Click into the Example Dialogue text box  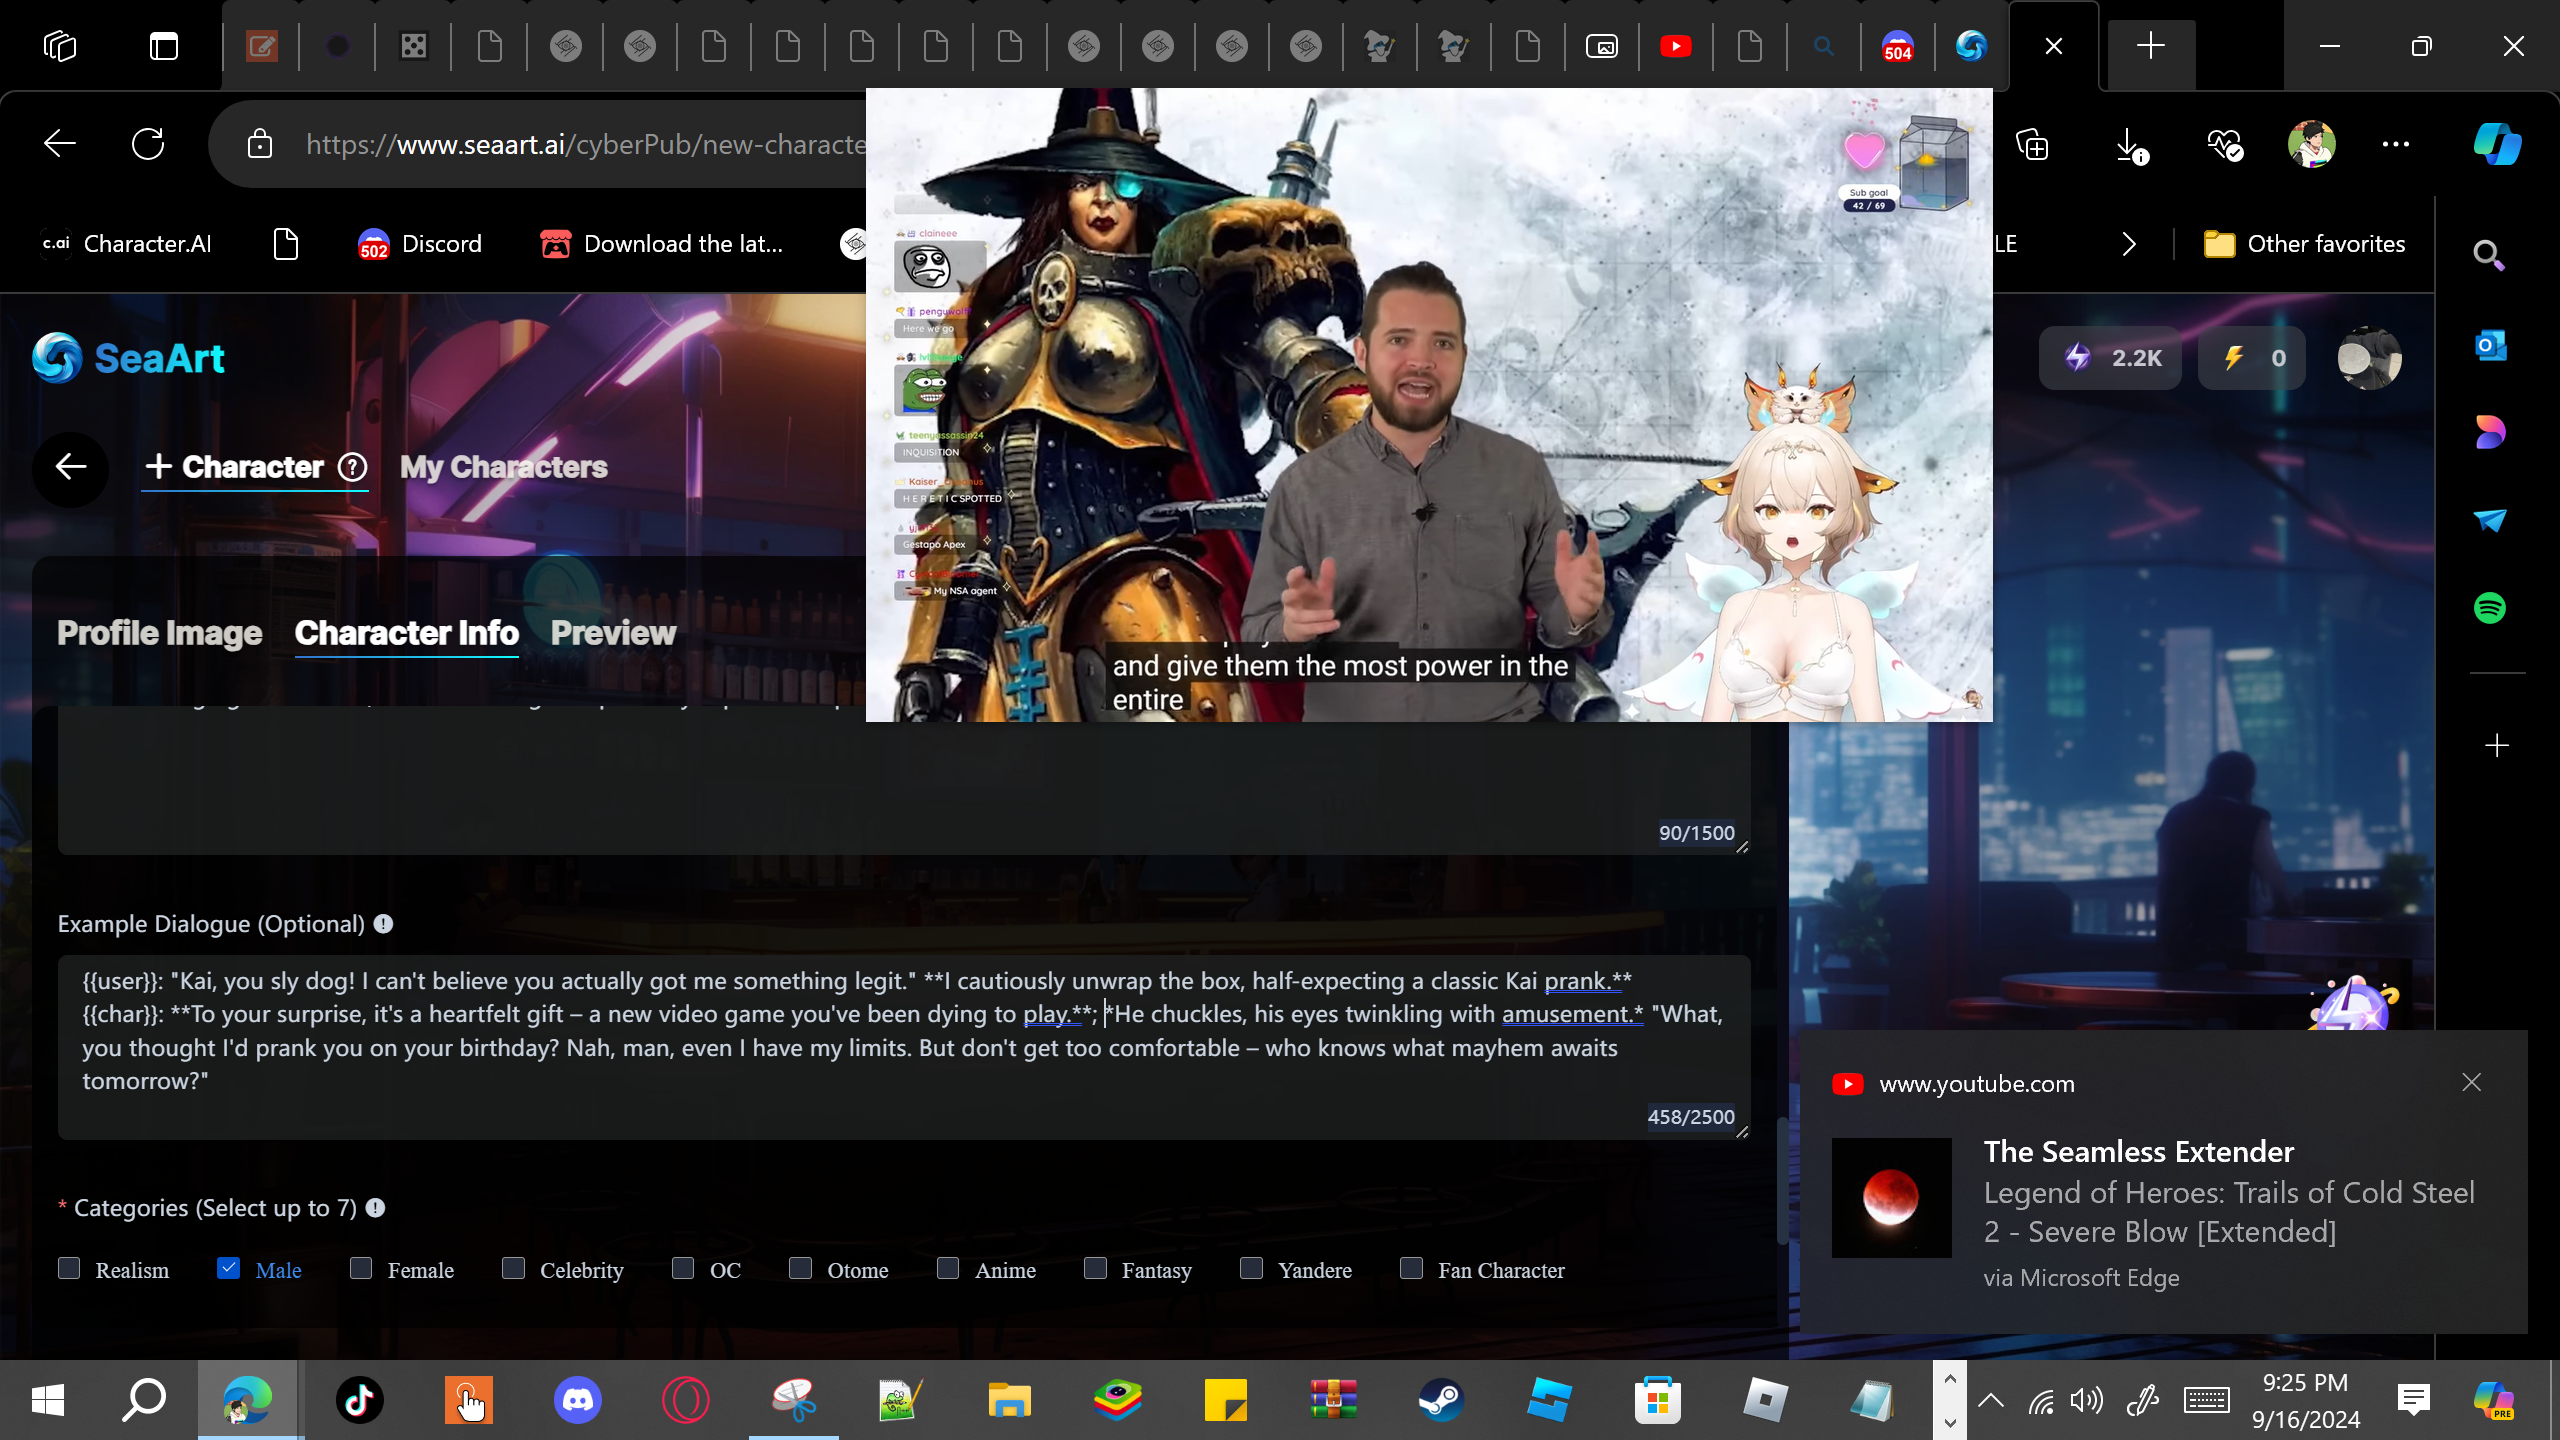[904, 1047]
